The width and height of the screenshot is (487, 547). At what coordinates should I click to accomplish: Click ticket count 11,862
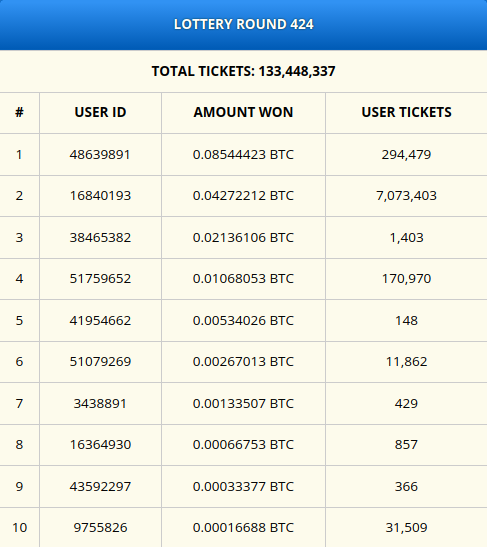pyautogui.click(x=406, y=362)
